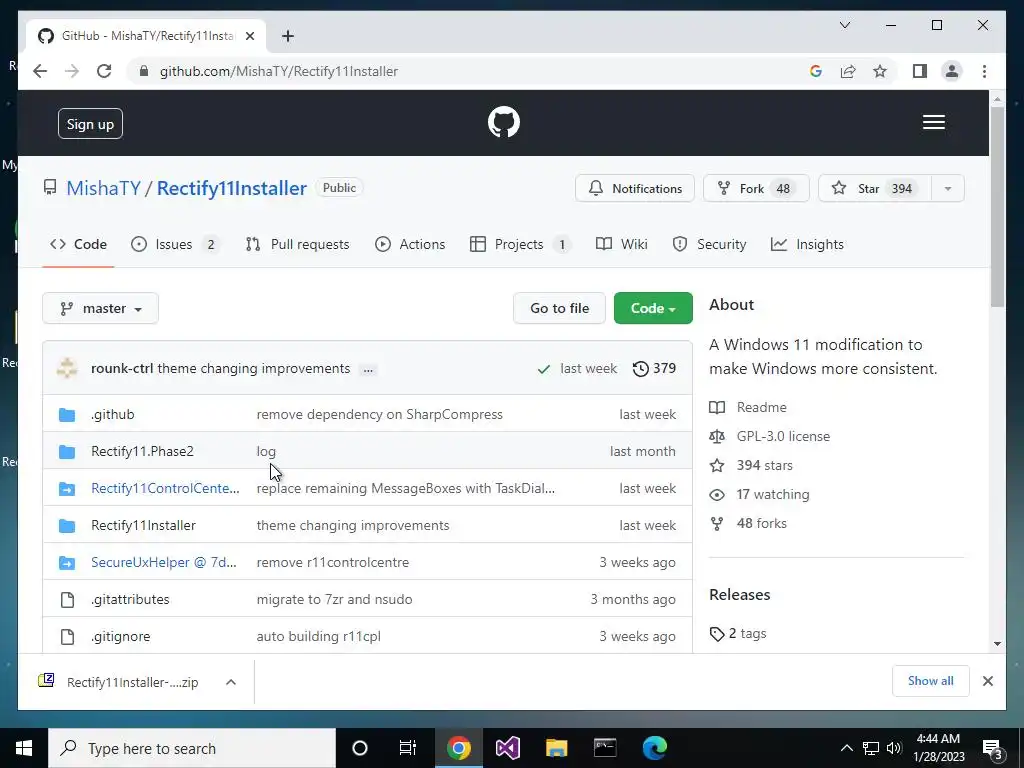Open the Rectify11Installer repository title link
The width and height of the screenshot is (1024, 768).
(x=232, y=188)
